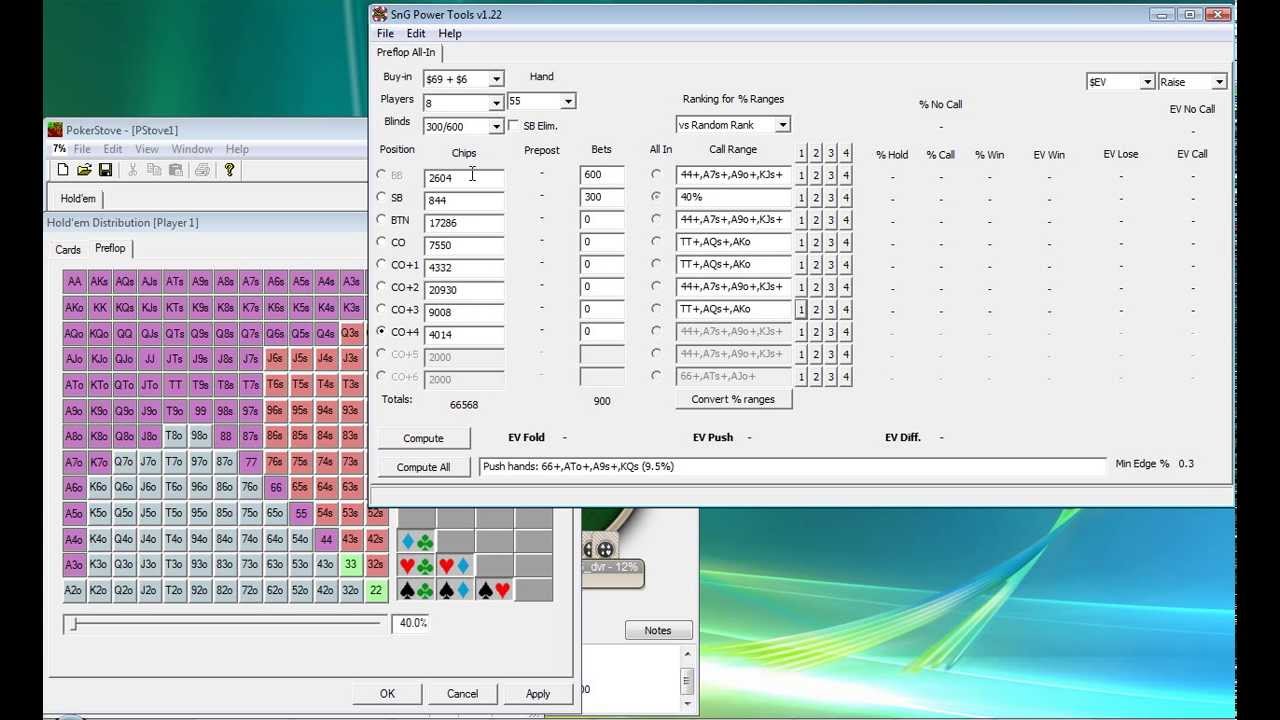Toggle the AA hand cell in grid
Image resolution: width=1280 pixels, height=720 pixels.
tap(74, 282)
